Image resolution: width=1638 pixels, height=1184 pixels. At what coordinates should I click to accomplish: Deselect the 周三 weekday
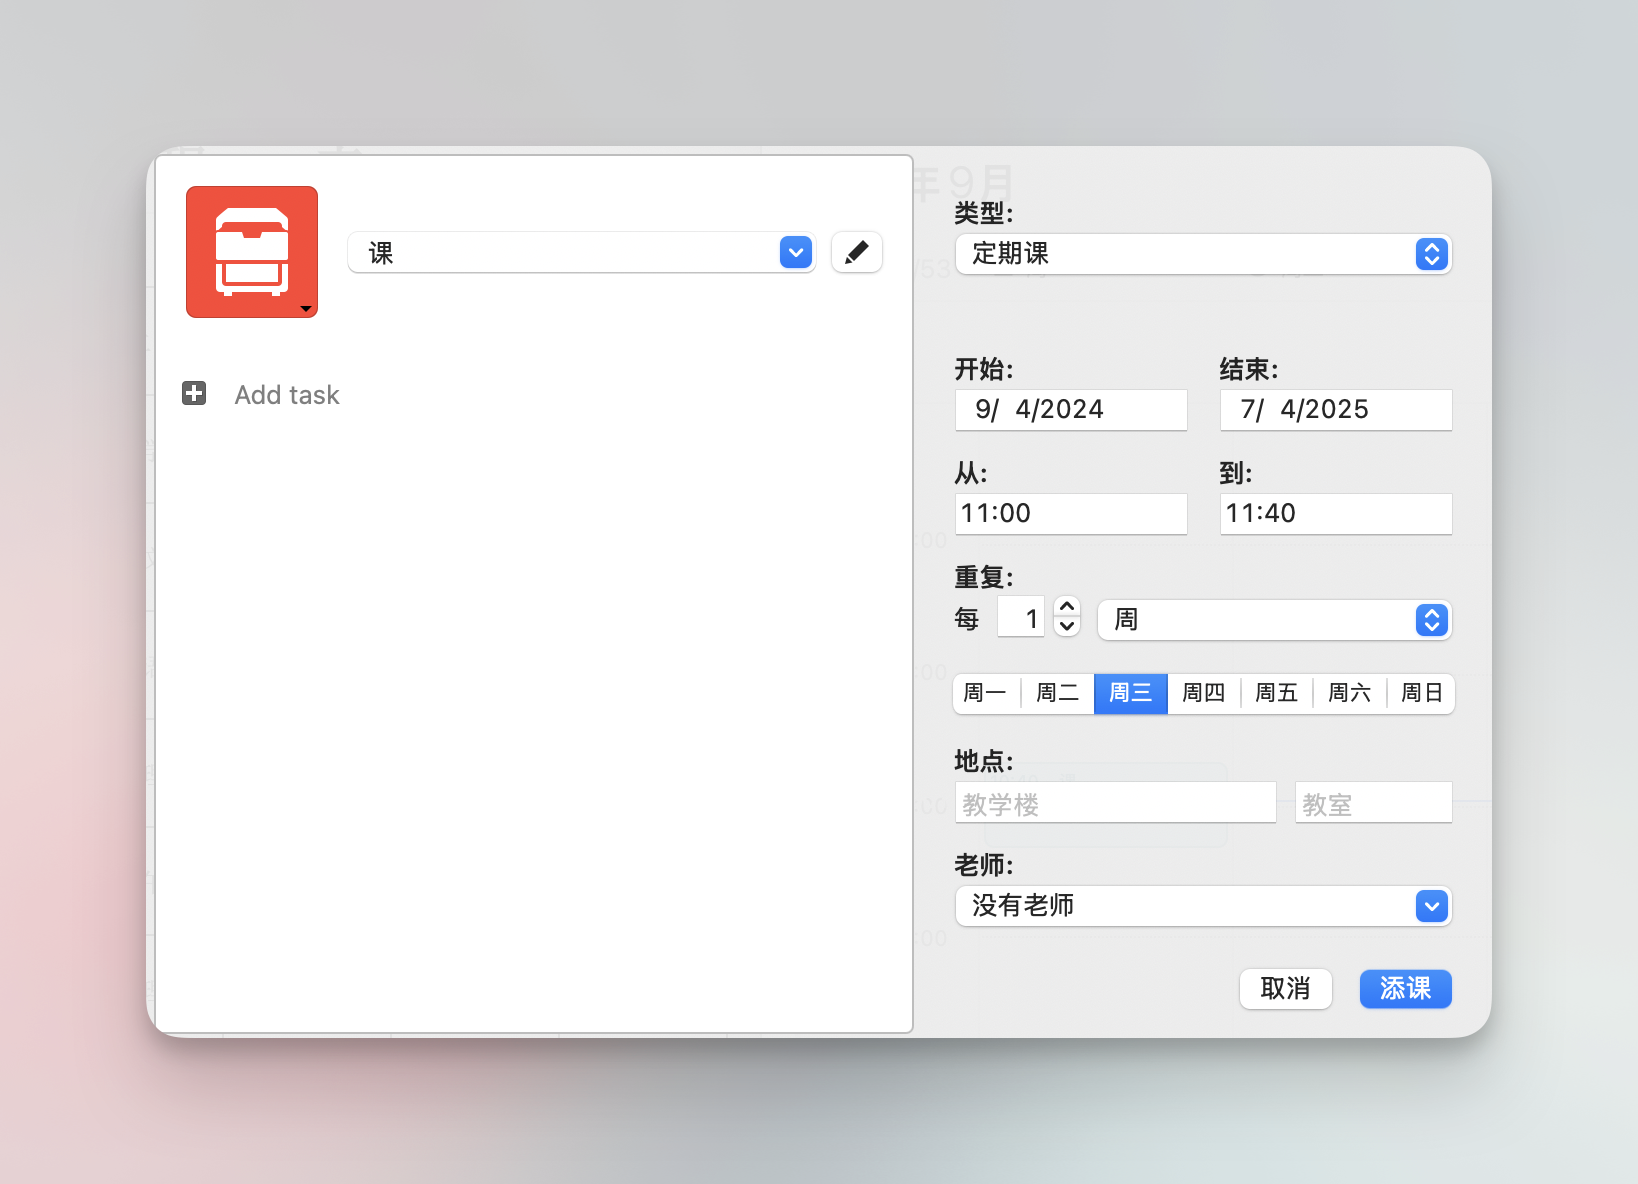click(x=1130, y=693)
